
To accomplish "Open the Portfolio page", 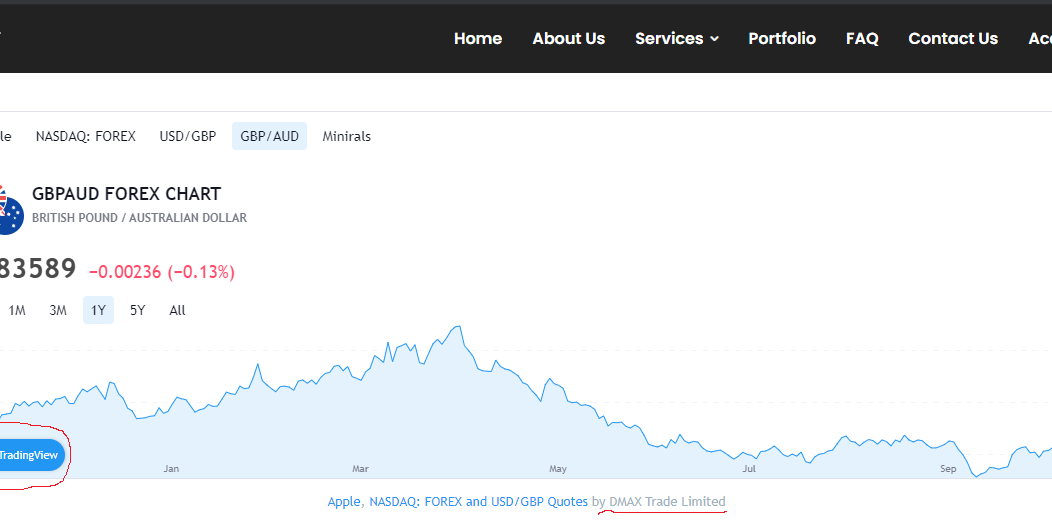I will 782,39.
